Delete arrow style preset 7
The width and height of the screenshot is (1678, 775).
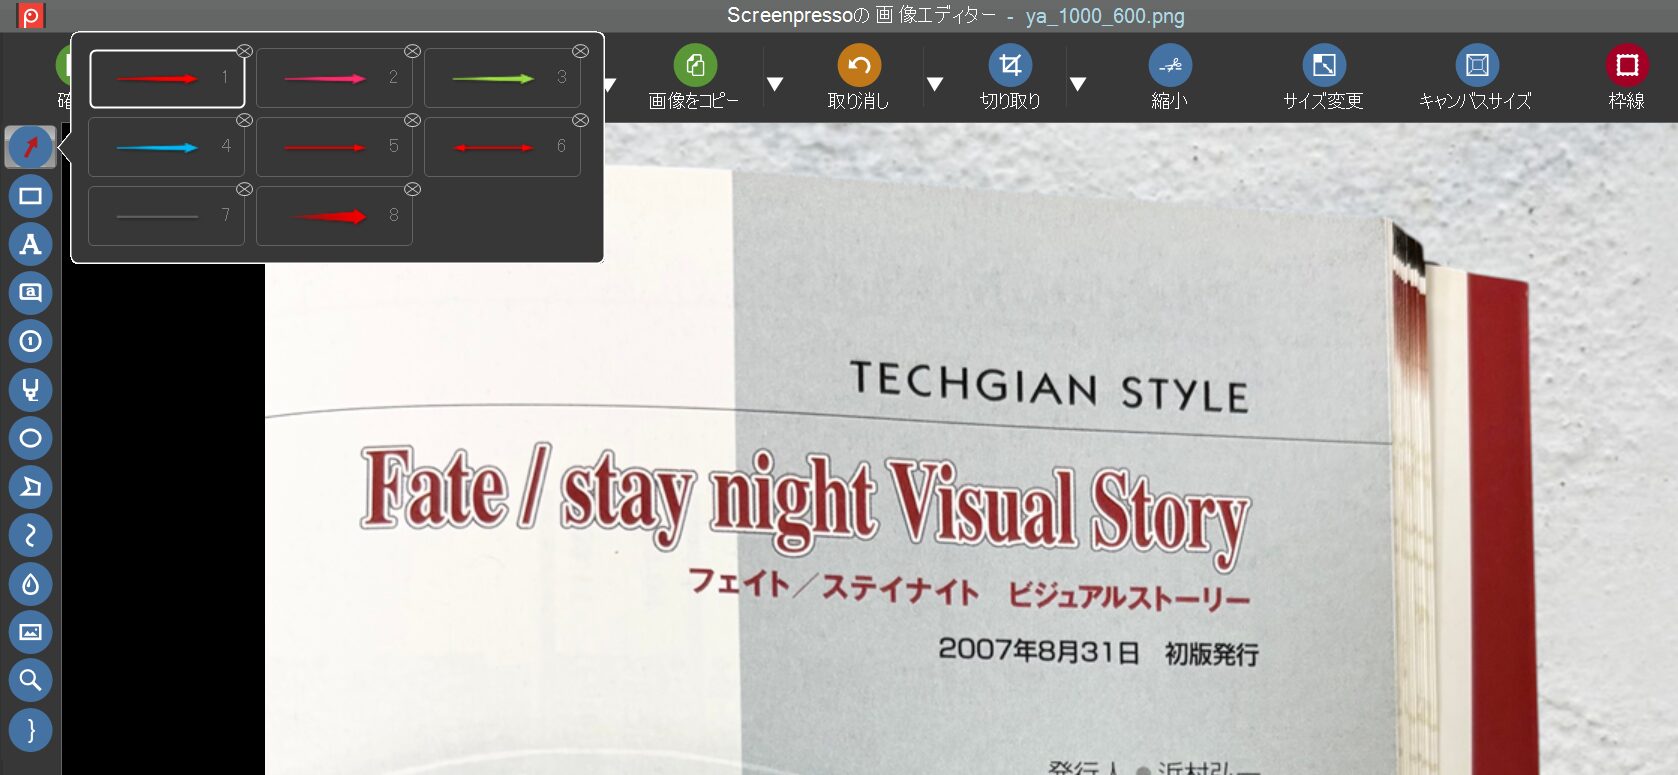click(244, 189)
